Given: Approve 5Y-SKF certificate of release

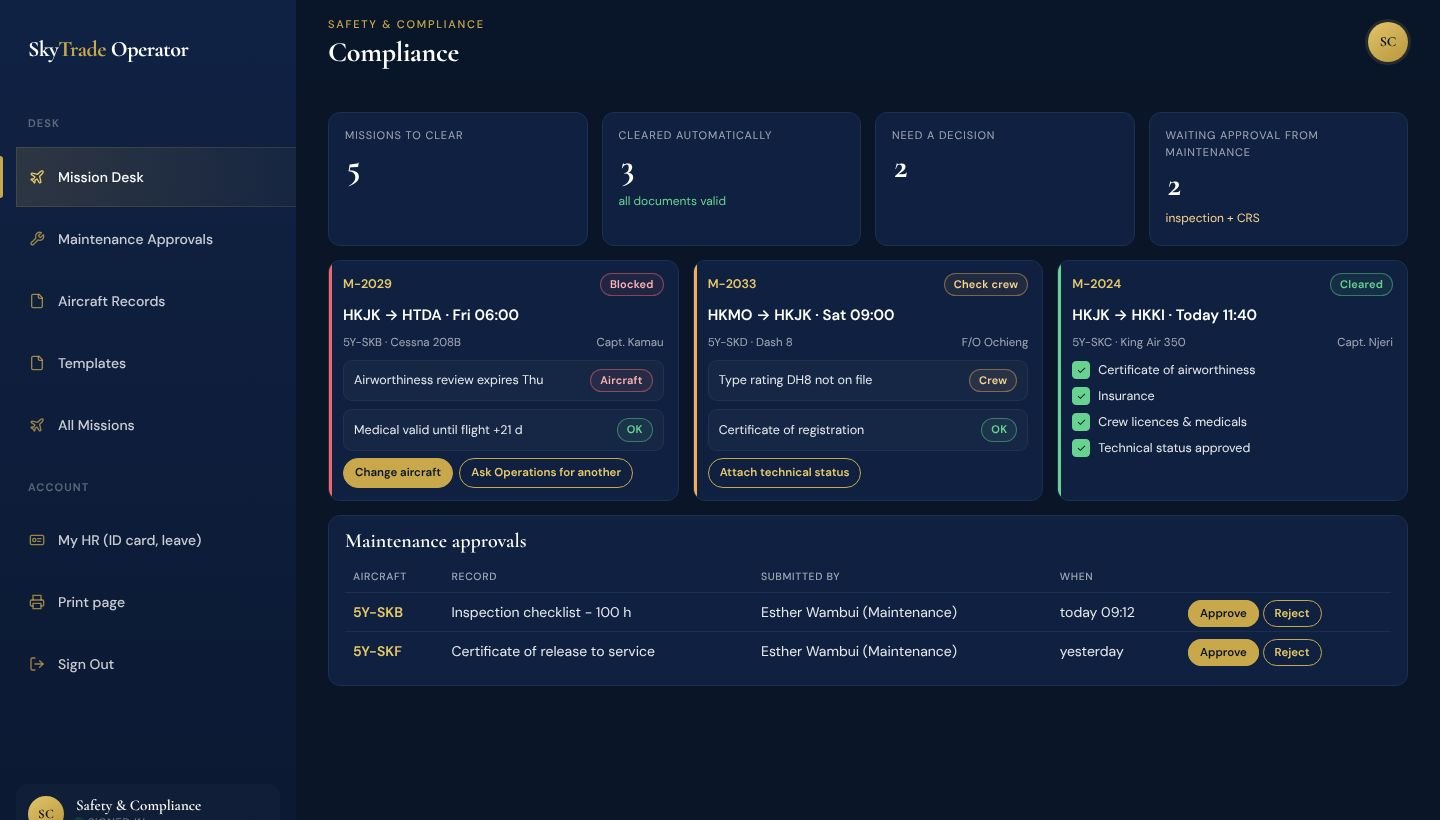Looking at the screenshot, I should click(x=1223, y=652).
